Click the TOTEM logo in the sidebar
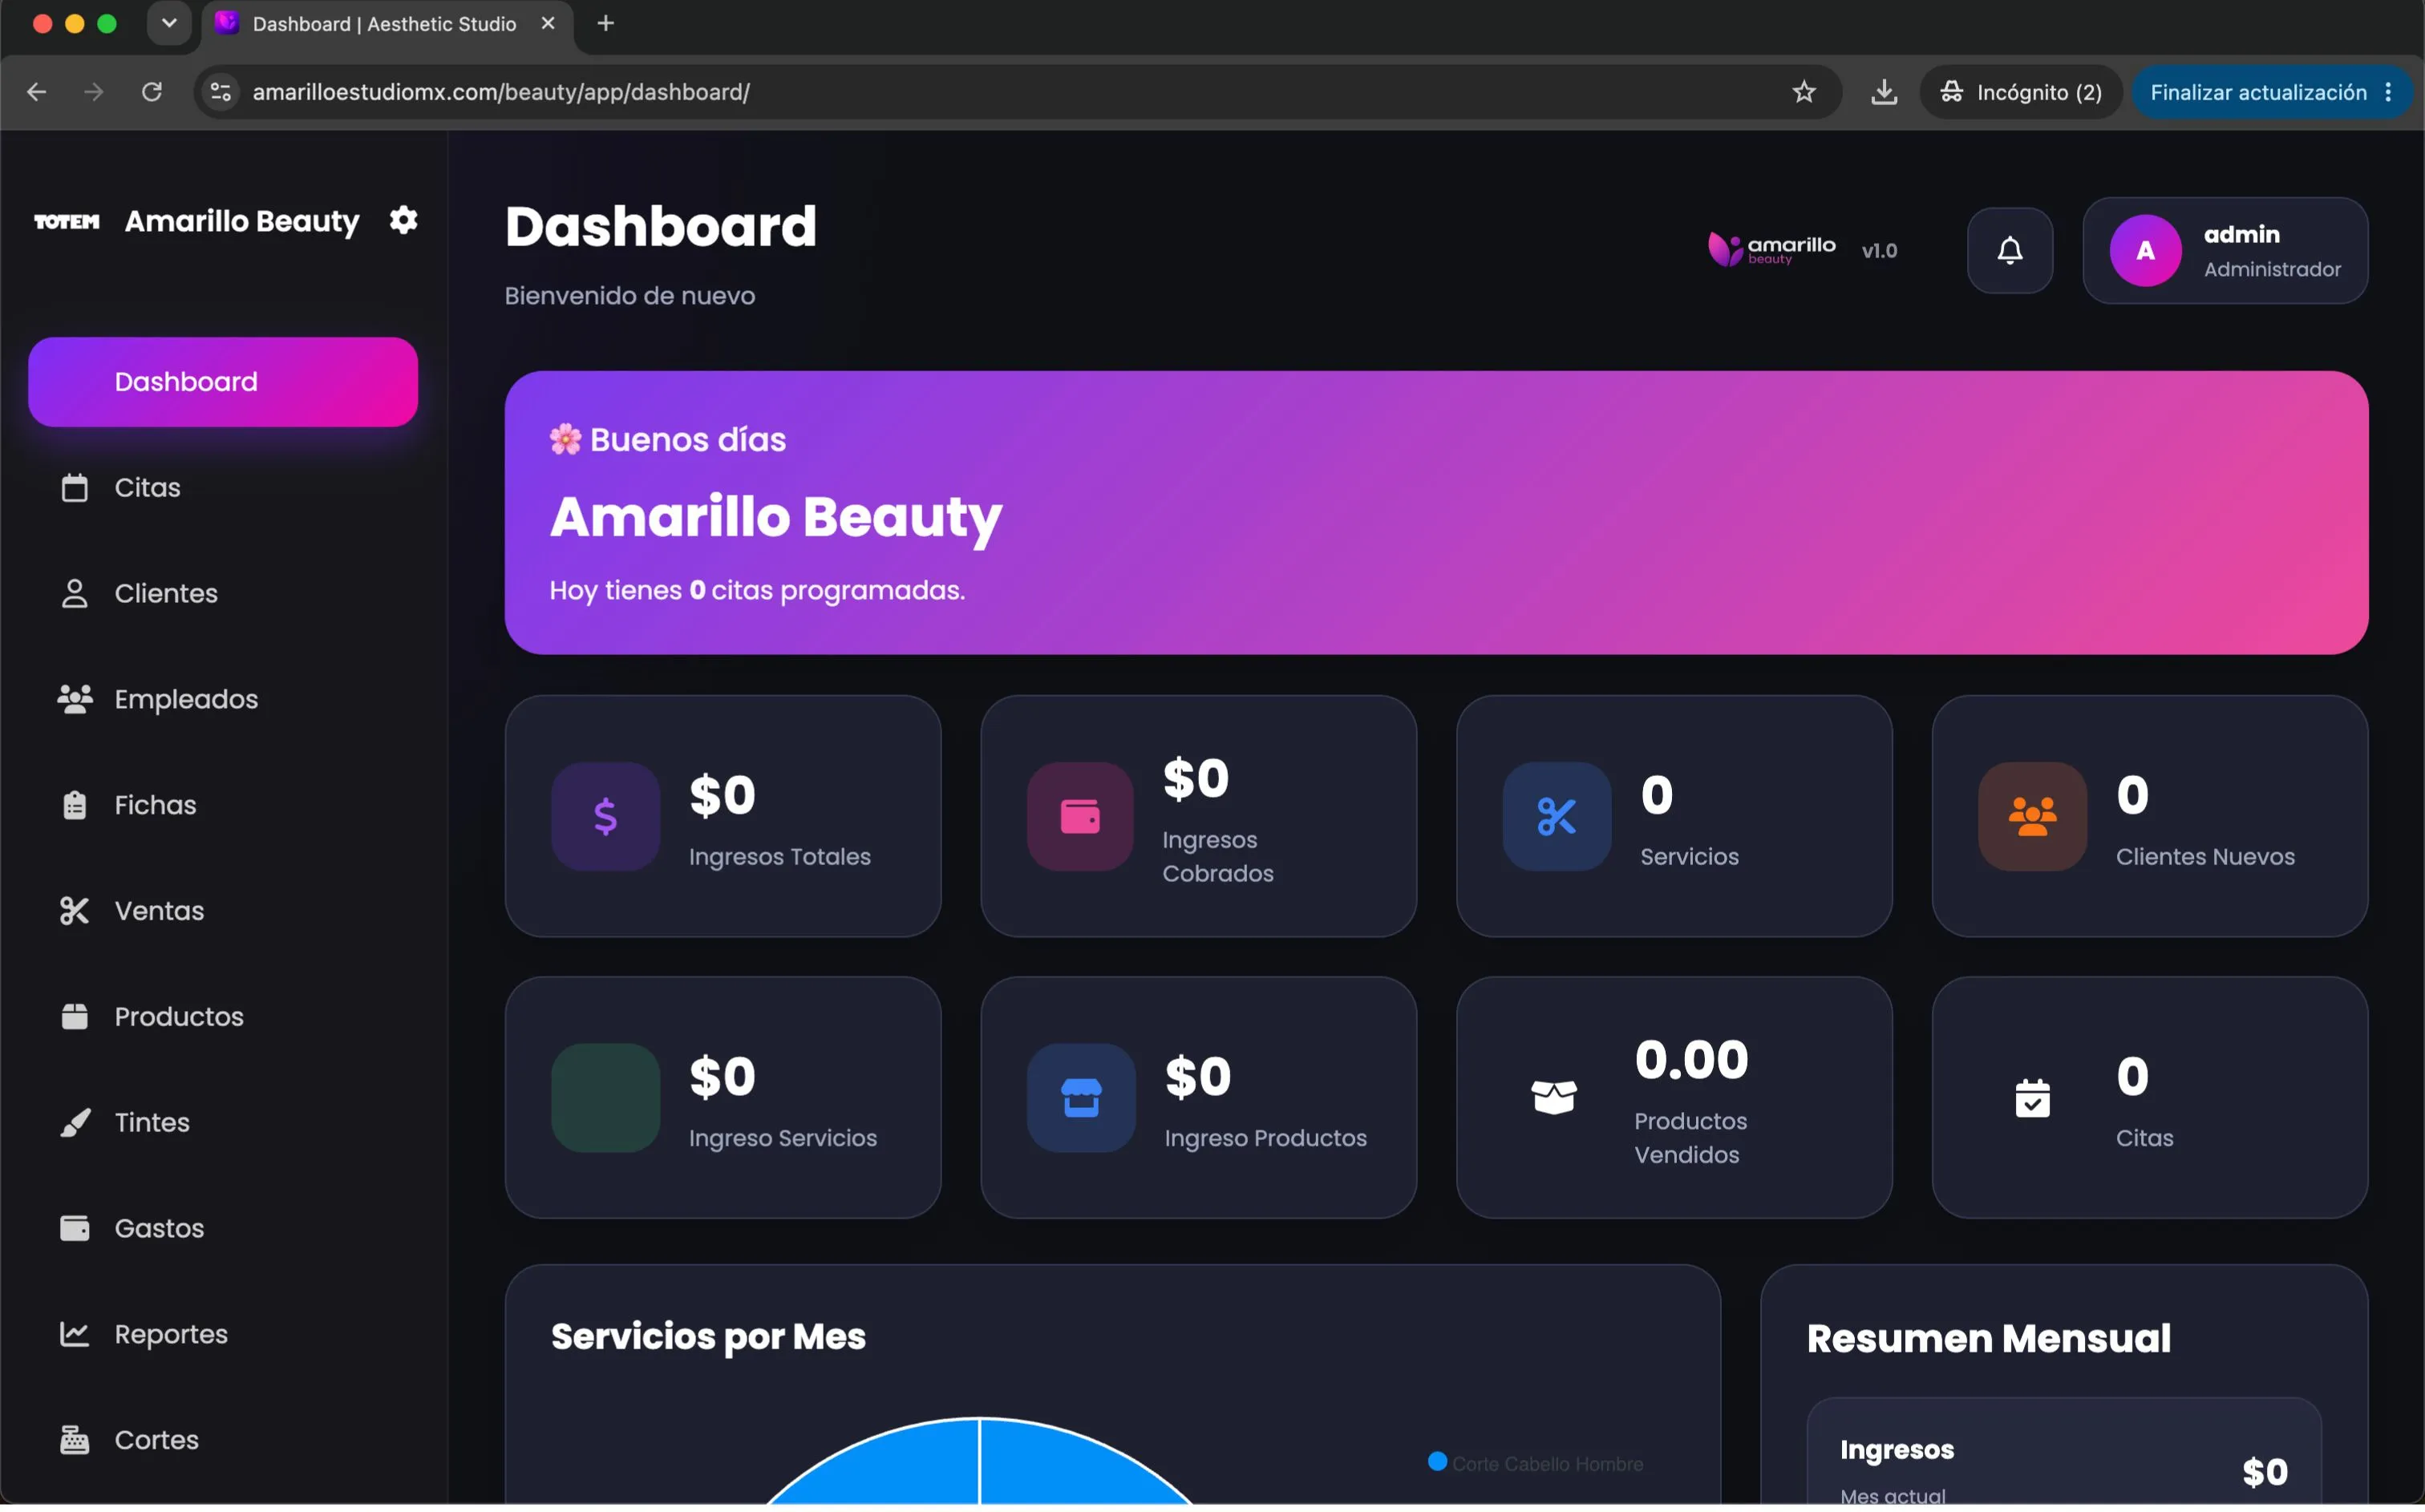2425x1512 pixels. [67, 221]
